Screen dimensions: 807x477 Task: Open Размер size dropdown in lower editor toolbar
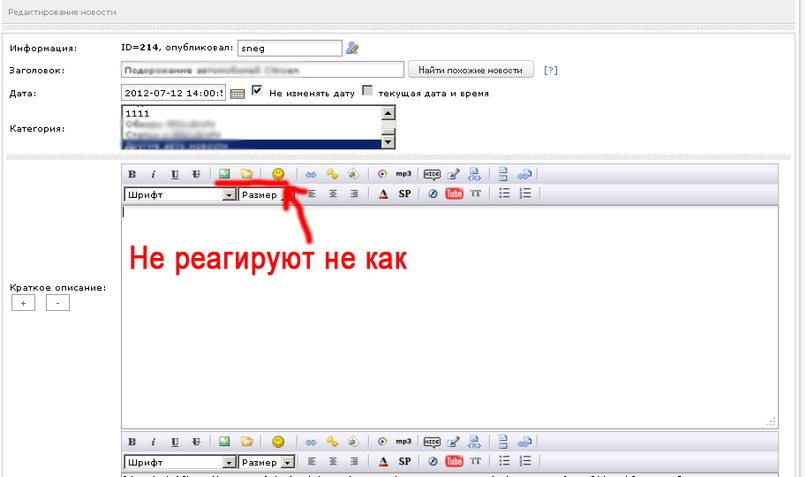point(267,462)
